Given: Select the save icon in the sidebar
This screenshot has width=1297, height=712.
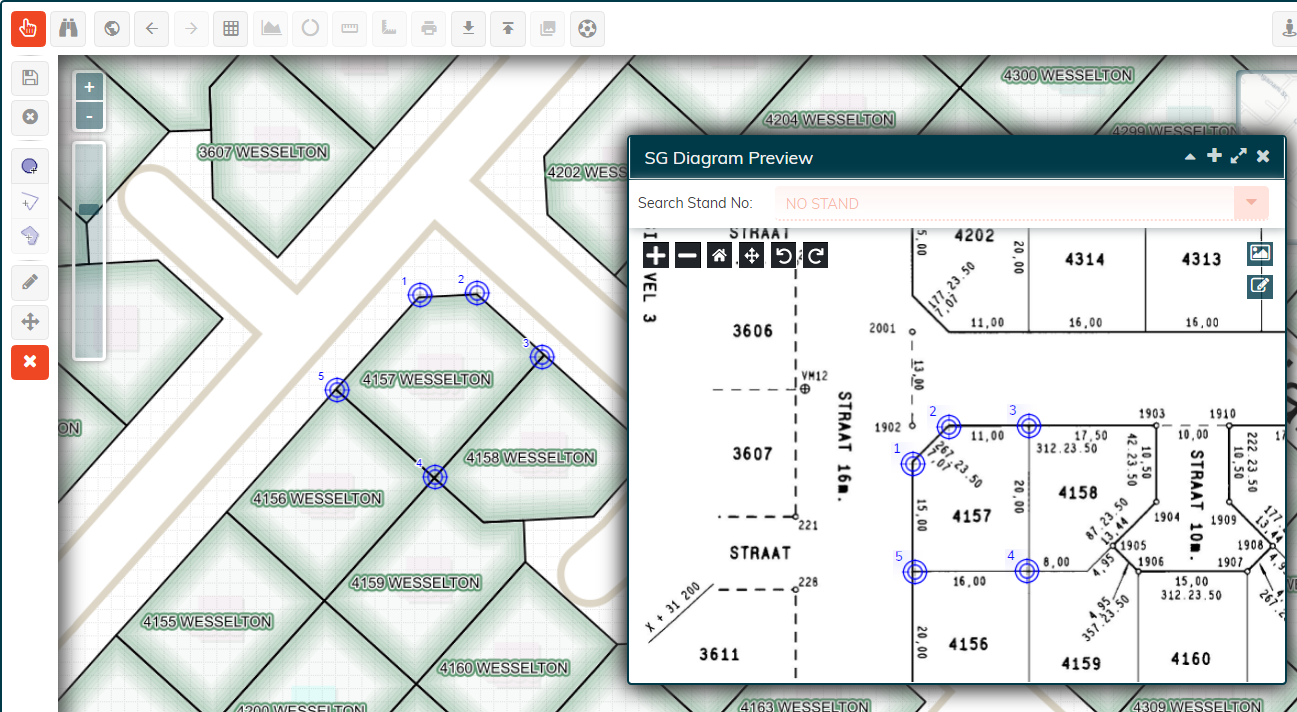Looking at the screenshot, I should [30, 78].
